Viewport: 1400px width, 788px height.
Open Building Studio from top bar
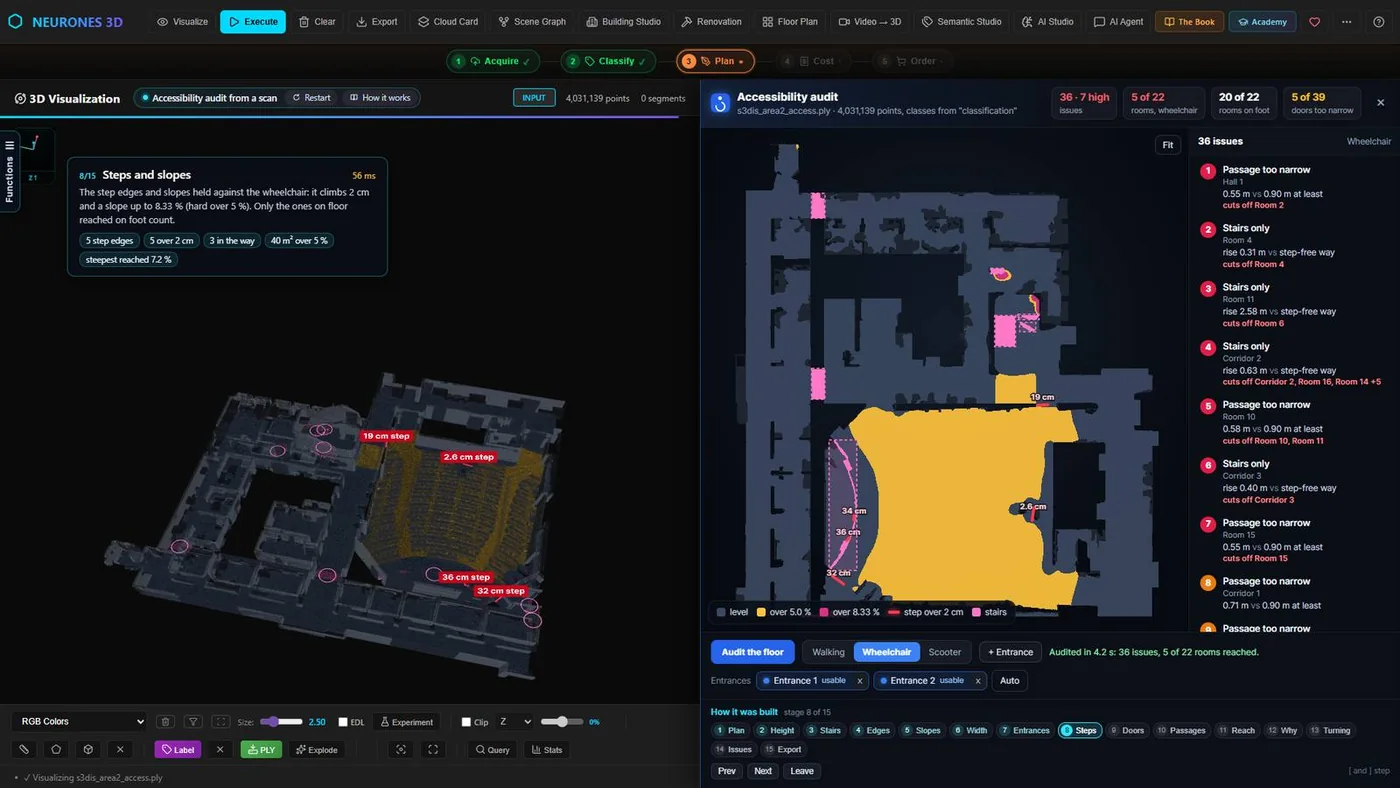coord(624,21)
